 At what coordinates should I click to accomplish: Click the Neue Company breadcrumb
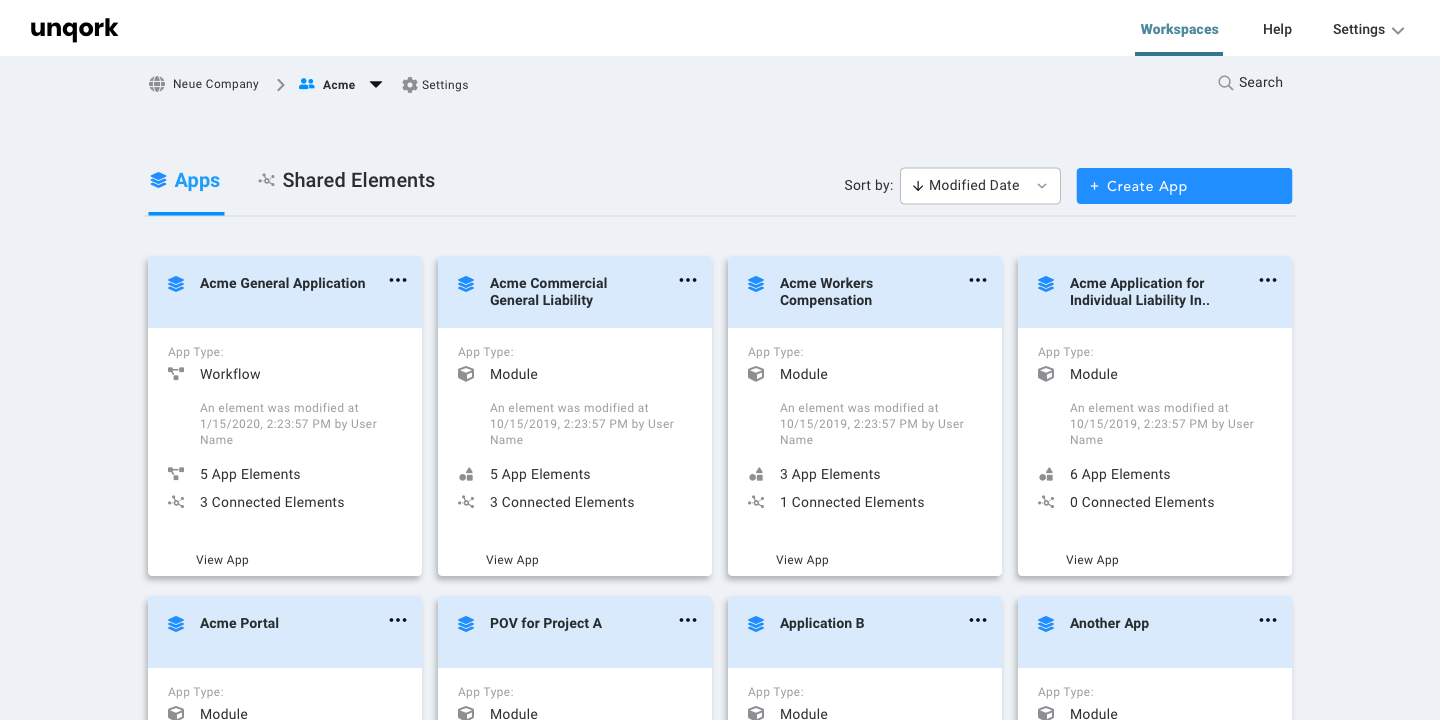click(215, 84)
